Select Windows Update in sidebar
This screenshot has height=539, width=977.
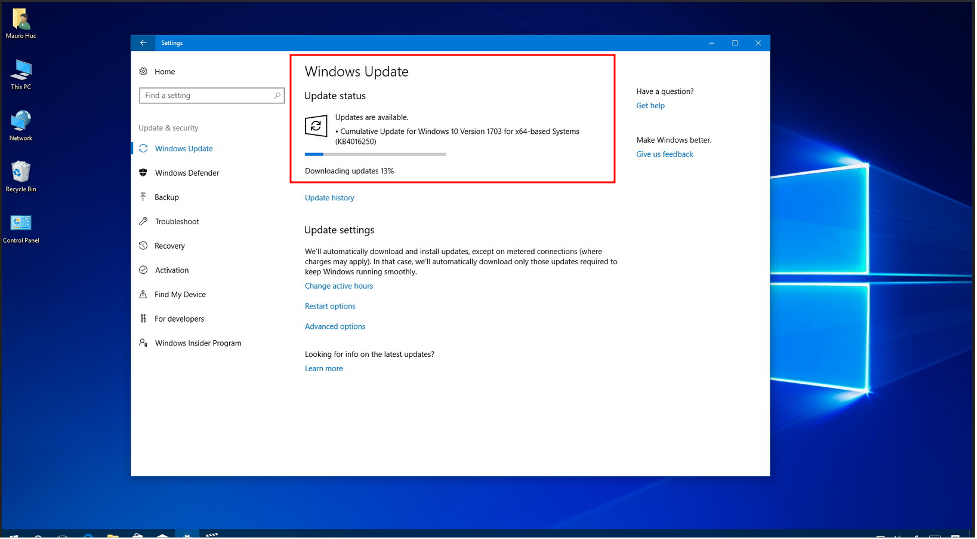pos(184,148)
